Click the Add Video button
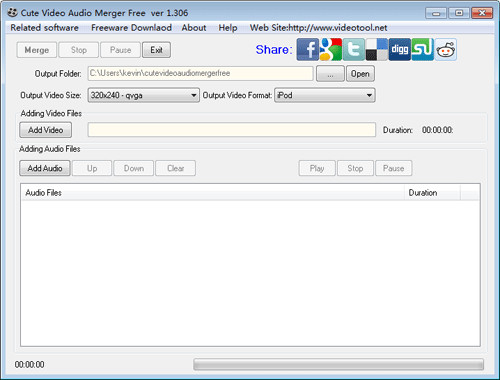 [45, 130]
